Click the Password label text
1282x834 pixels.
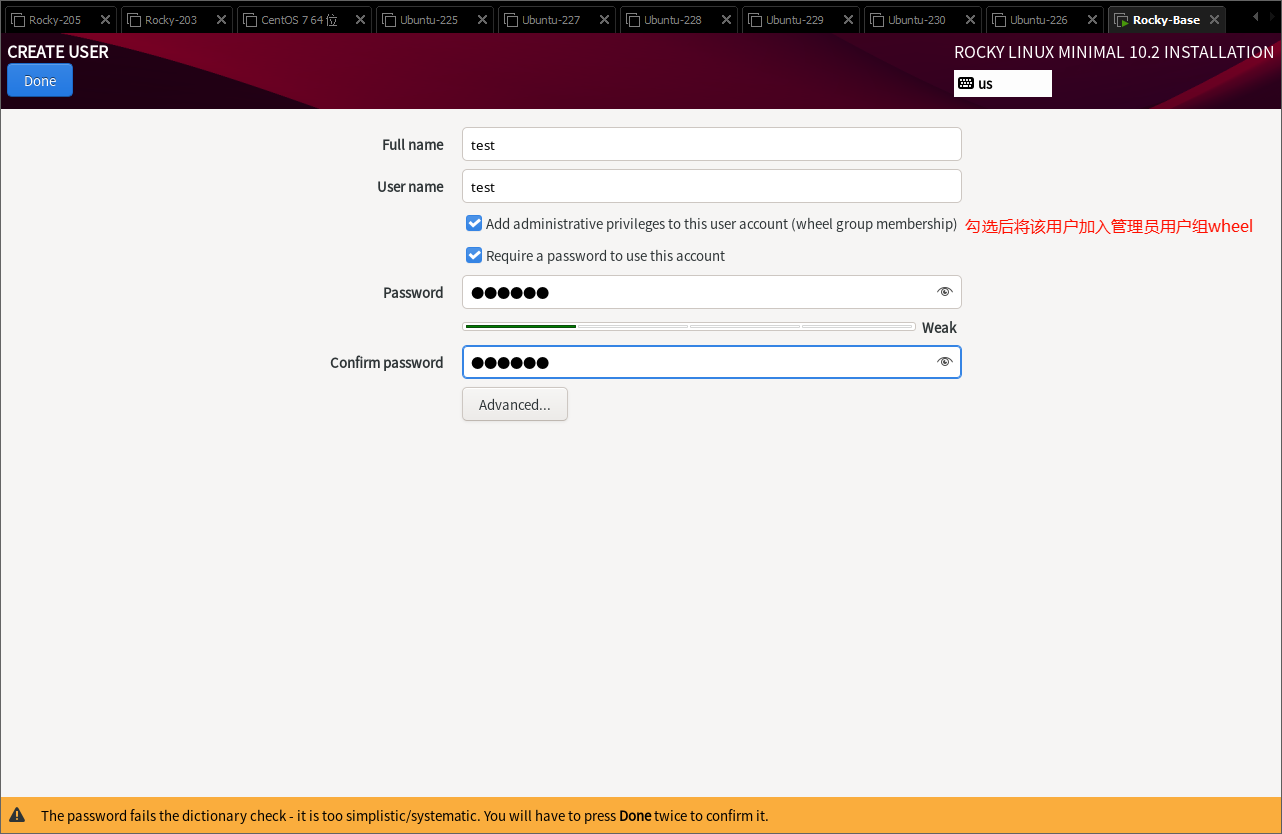(x=413, y=293)
